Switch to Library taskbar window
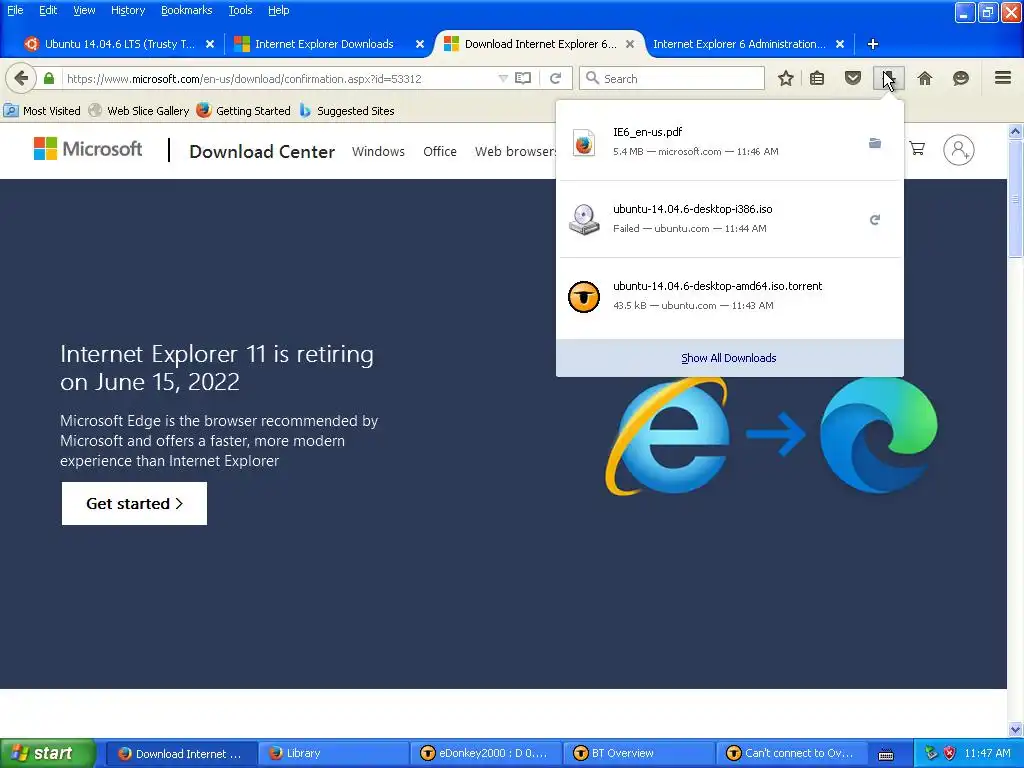1024x768 pixels. pos(333,754)
